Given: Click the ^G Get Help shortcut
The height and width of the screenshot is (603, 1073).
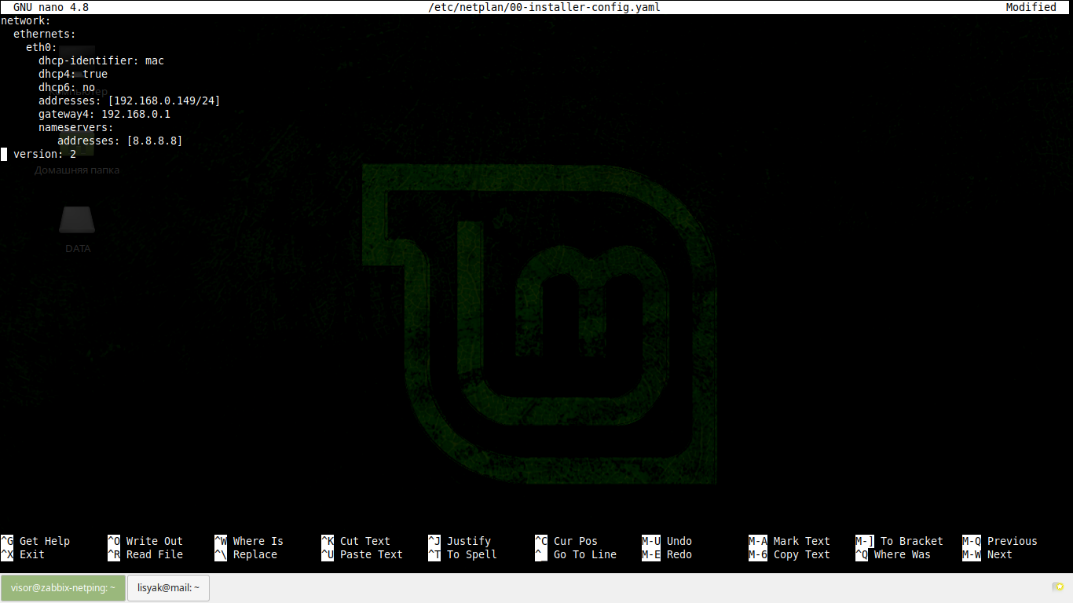Looking at the screenshot, I should [36, 541].
